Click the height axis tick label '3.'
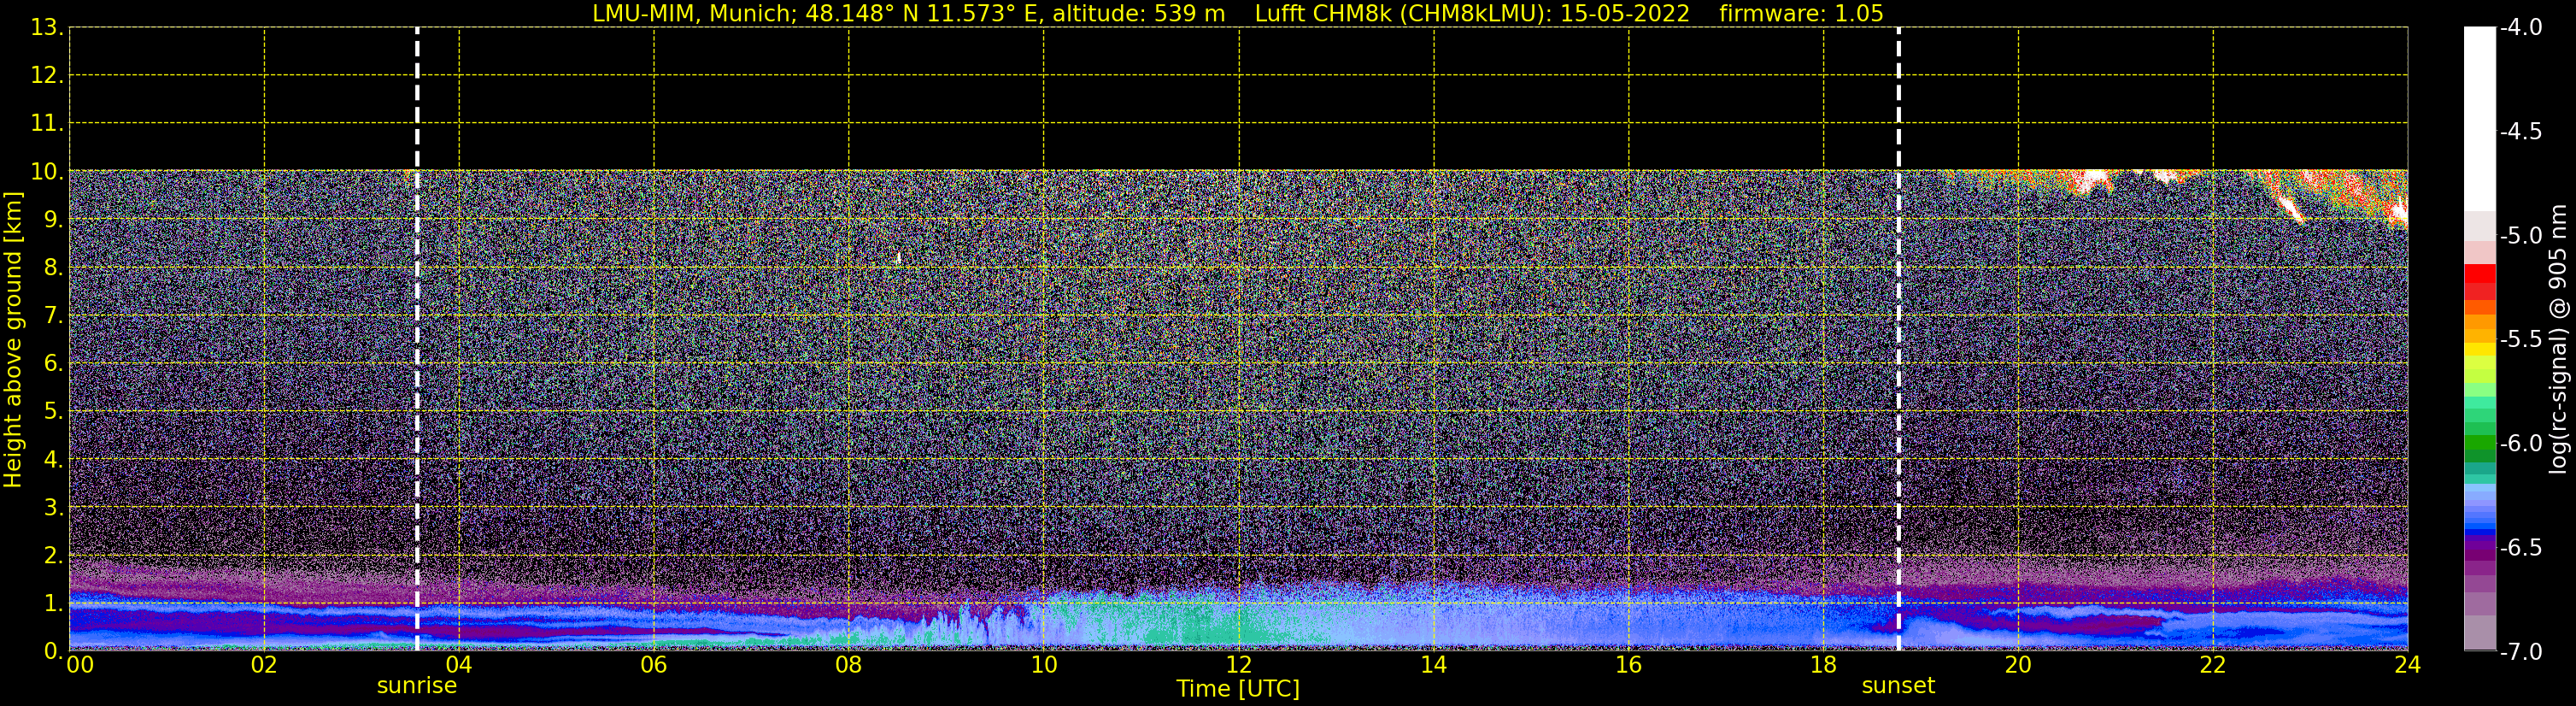The width and height of the screenshot is (2576, 706). point(53,507)
